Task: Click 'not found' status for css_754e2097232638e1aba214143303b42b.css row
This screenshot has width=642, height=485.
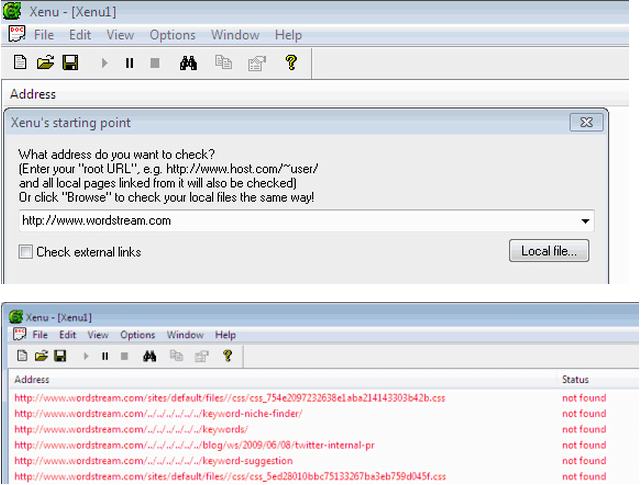Action: (x=584, y=398)
